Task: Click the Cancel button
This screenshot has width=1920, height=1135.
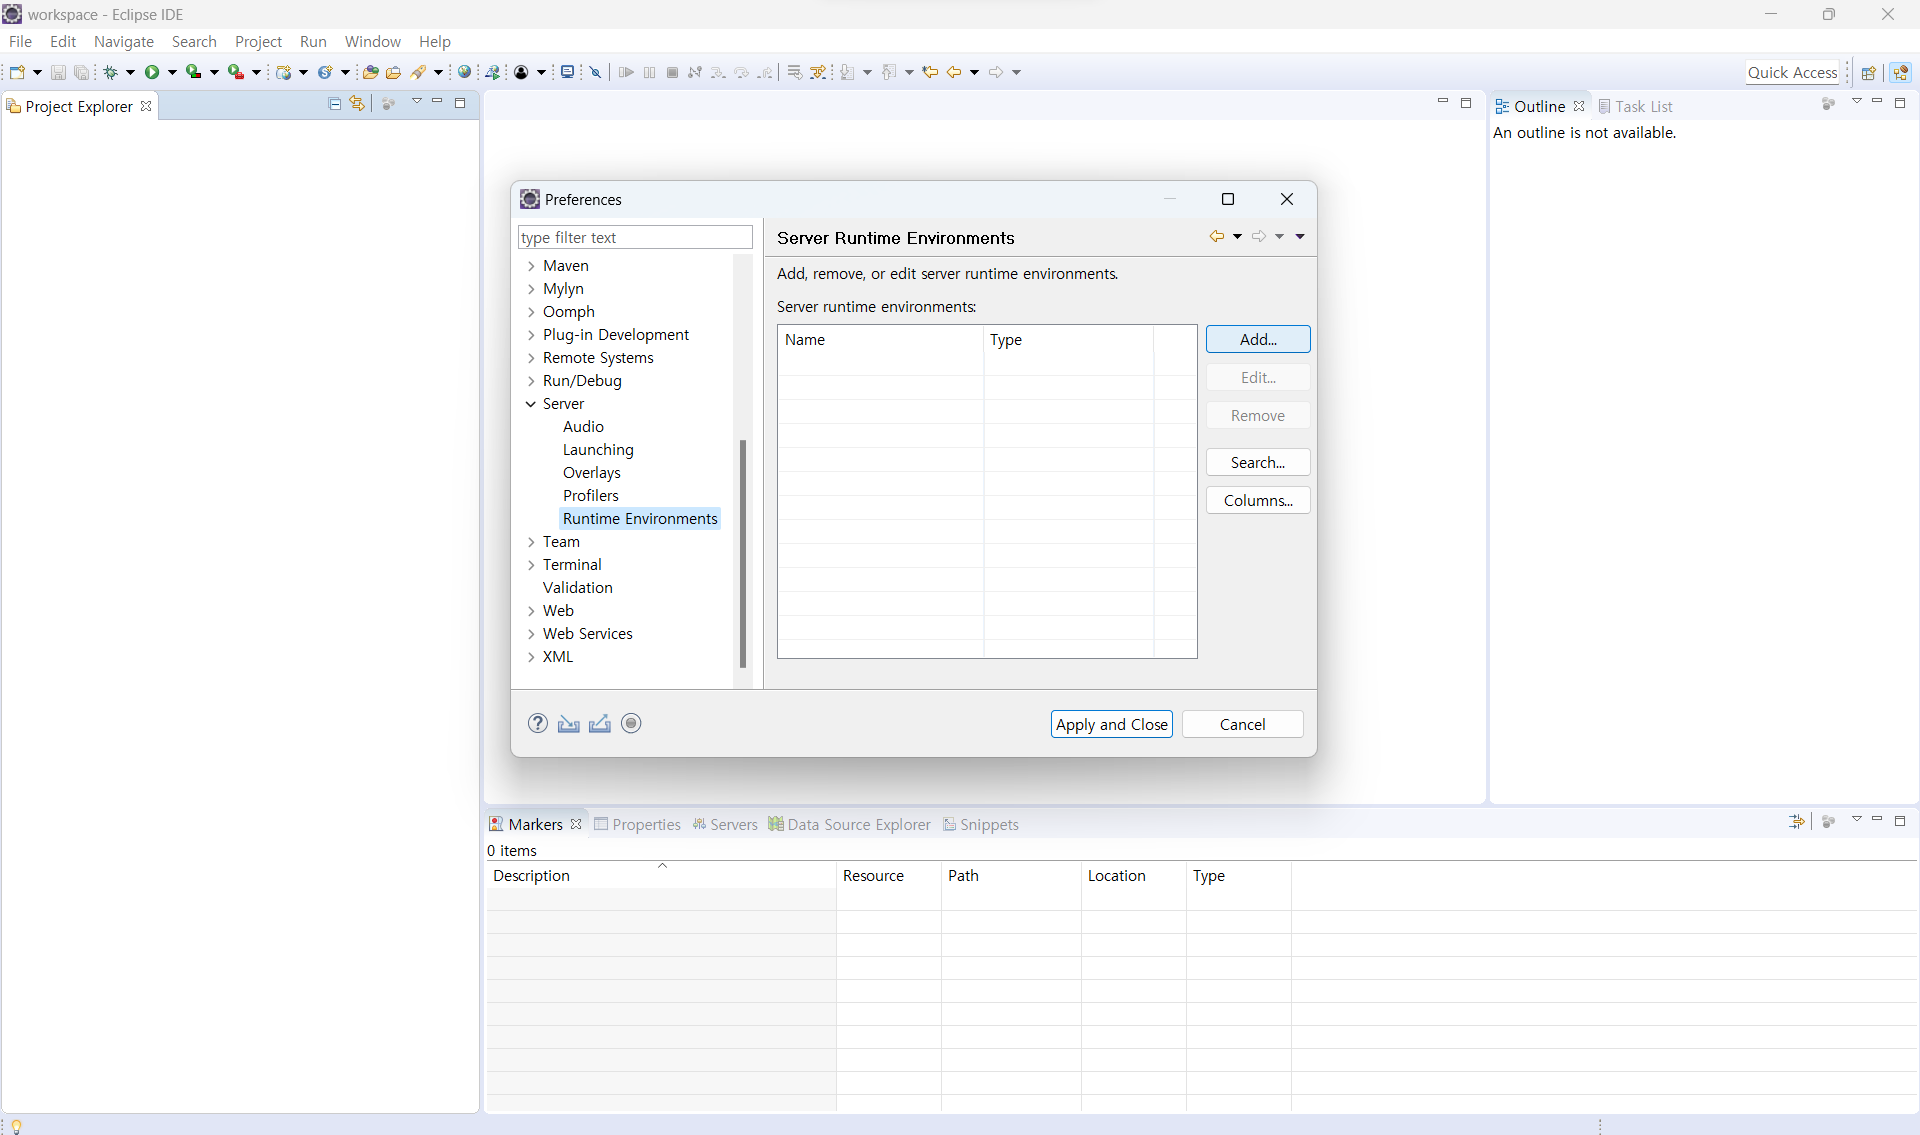Action: tap(1242, 724)
